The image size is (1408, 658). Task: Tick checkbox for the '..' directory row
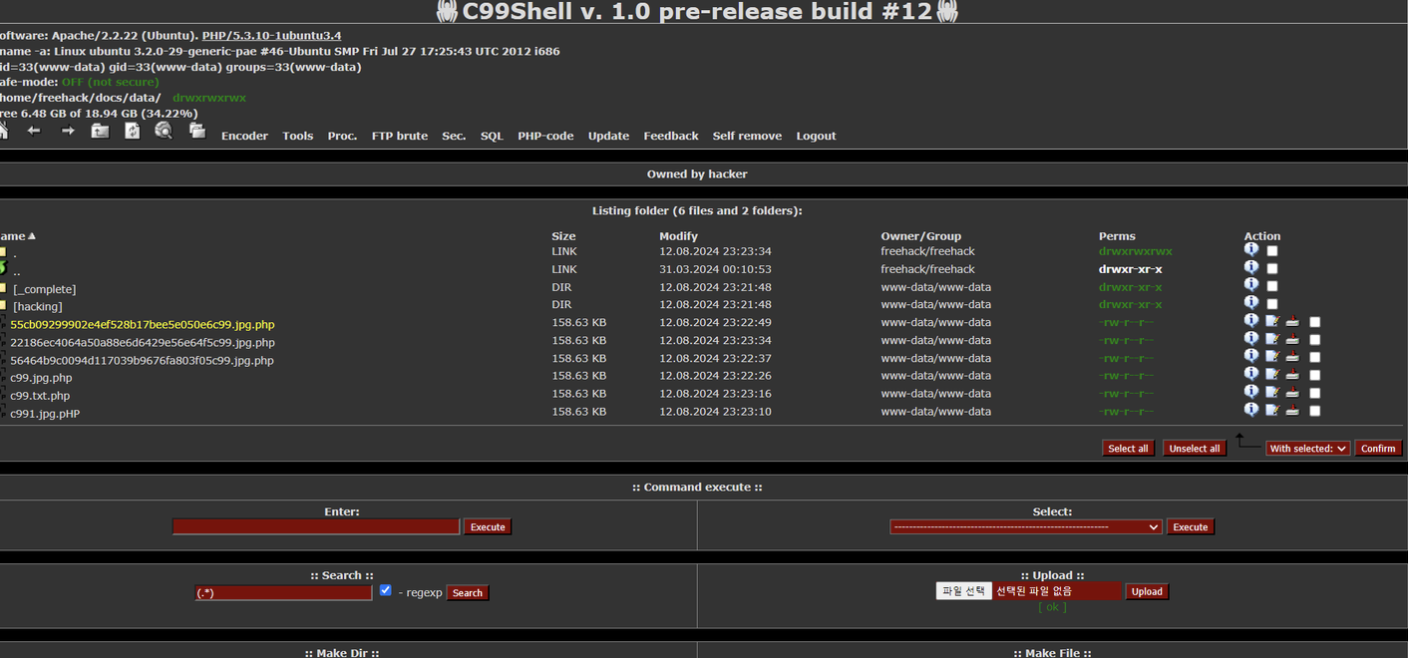(x=1272, y=269)
